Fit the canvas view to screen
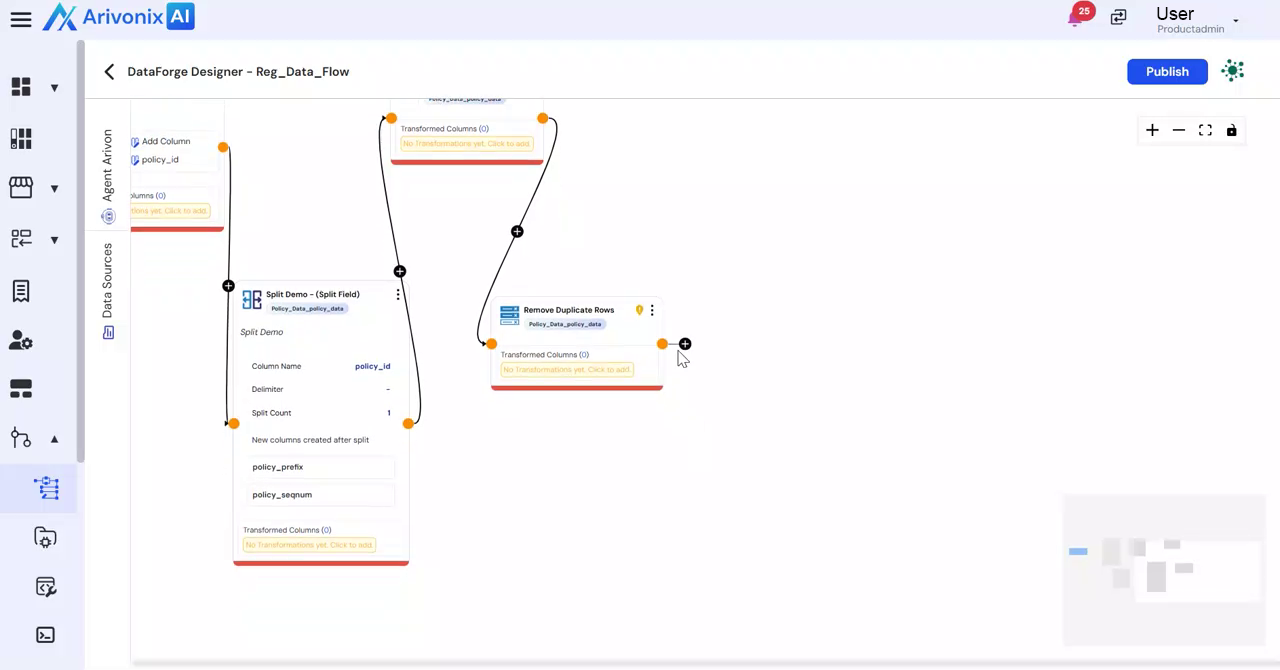1280x670 pixels. click(x=1205, y=130)
